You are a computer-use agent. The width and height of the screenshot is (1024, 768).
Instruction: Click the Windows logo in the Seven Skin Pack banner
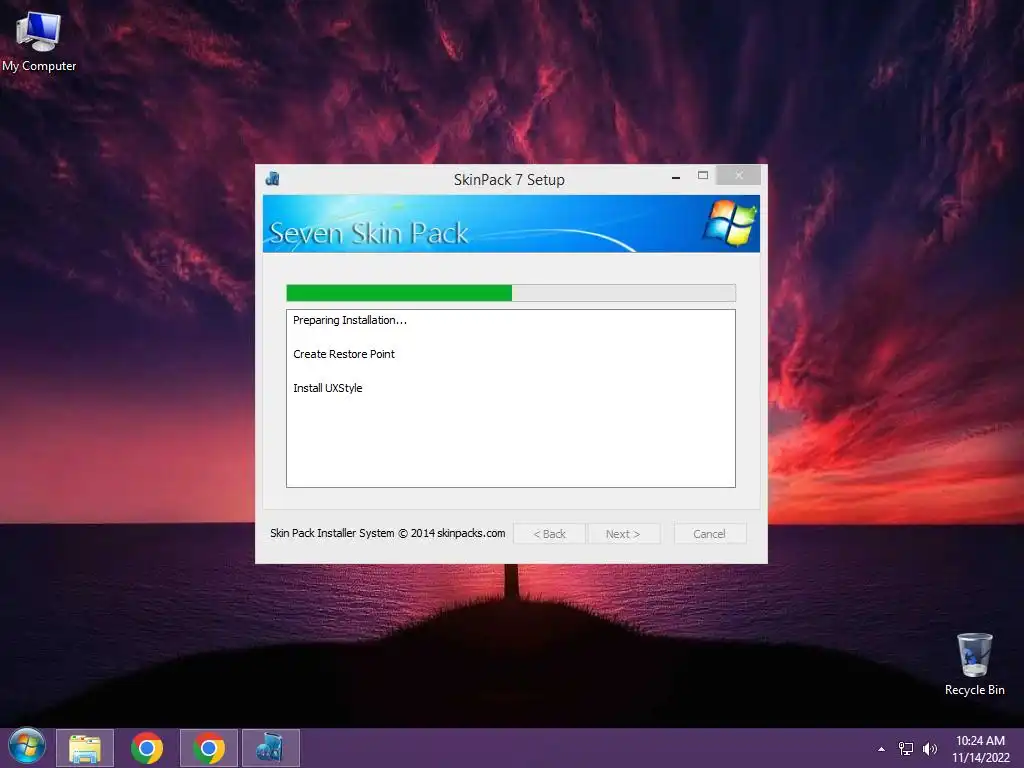[x=729, y=223]
